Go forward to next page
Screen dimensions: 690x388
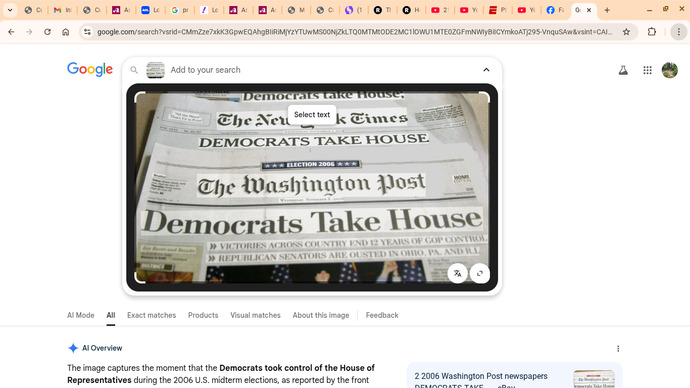(29, 32)
